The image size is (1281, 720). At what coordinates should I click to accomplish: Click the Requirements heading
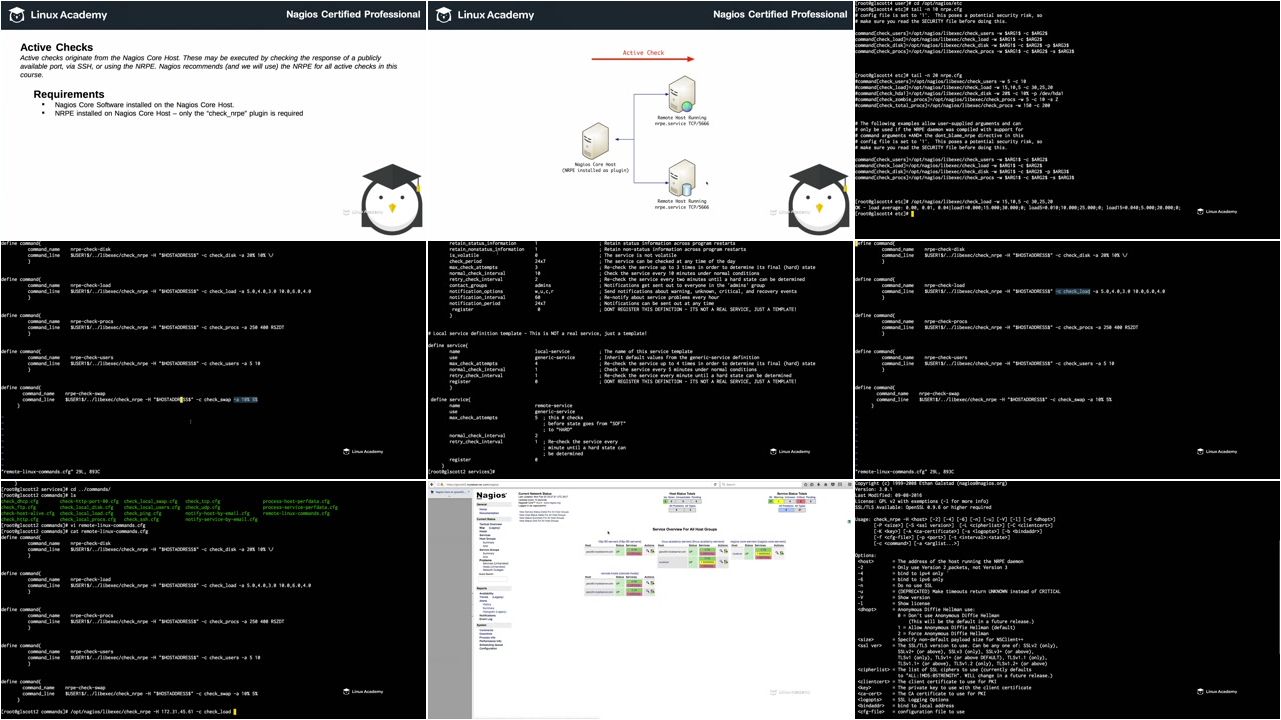[68, 94]
